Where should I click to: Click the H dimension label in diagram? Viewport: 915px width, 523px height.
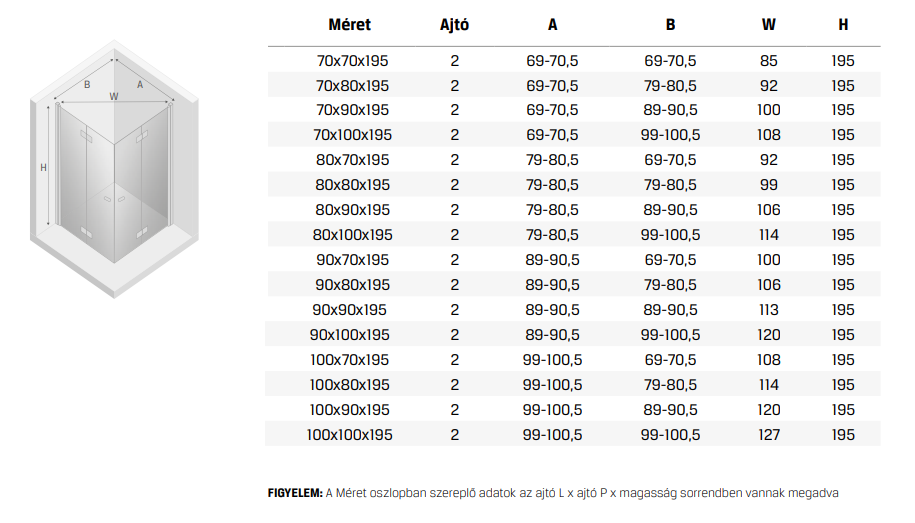[x=43, y=168]
